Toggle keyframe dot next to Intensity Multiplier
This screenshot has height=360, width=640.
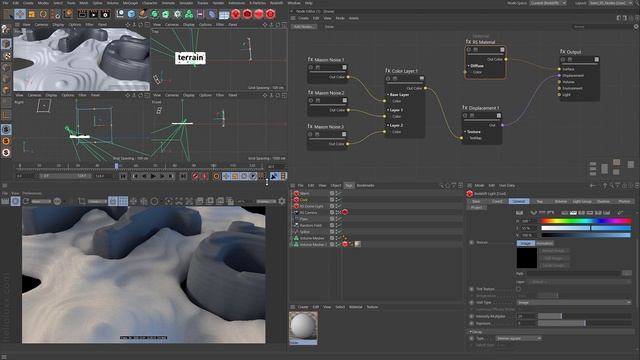(471, 316)
